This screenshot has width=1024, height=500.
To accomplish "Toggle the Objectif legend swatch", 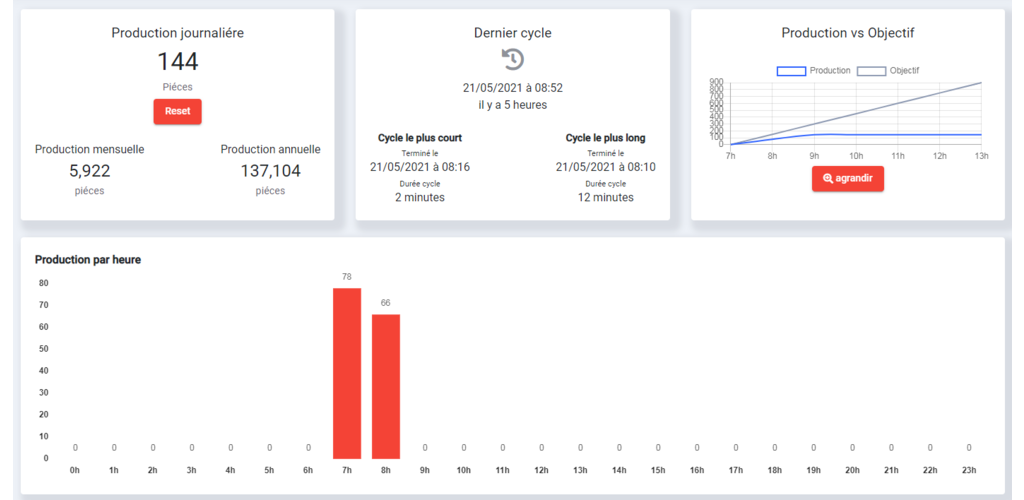I will coord(871,71).
